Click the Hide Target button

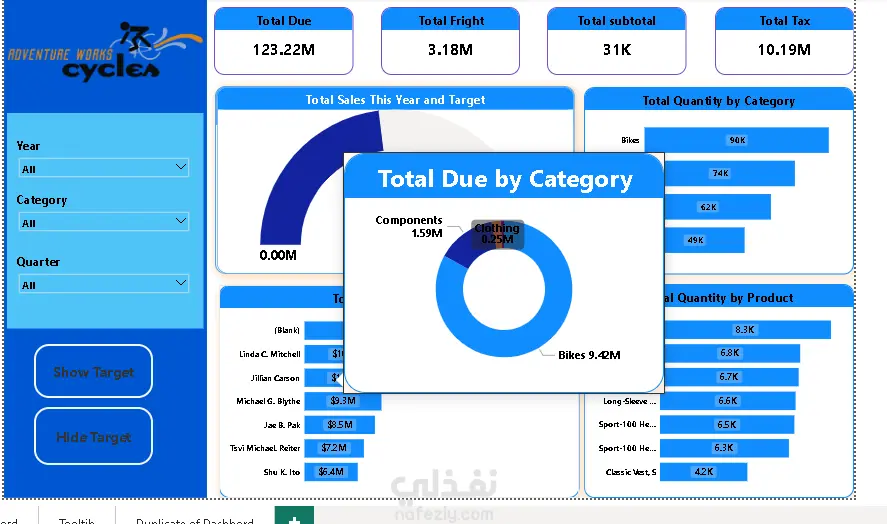tap(93, 436)
